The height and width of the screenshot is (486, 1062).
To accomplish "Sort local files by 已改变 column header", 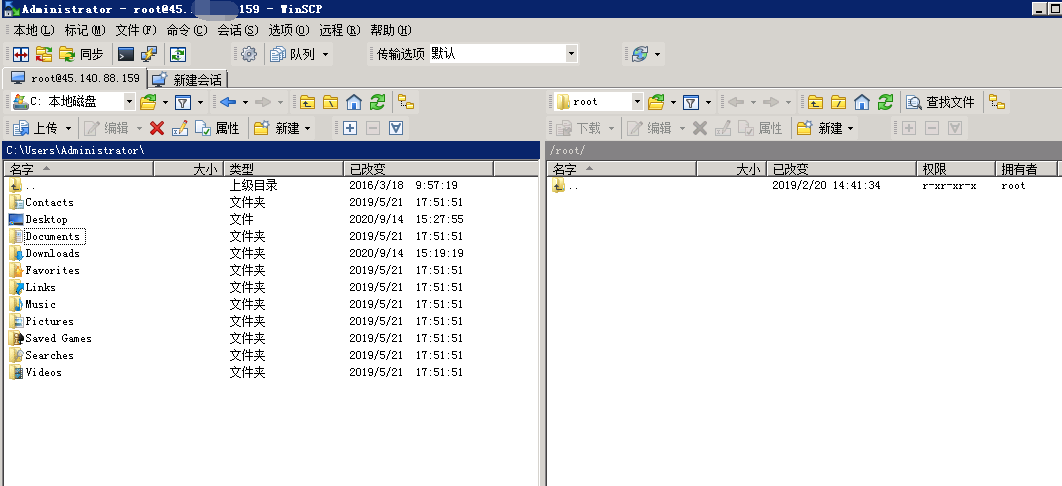I will coord(419,169).
